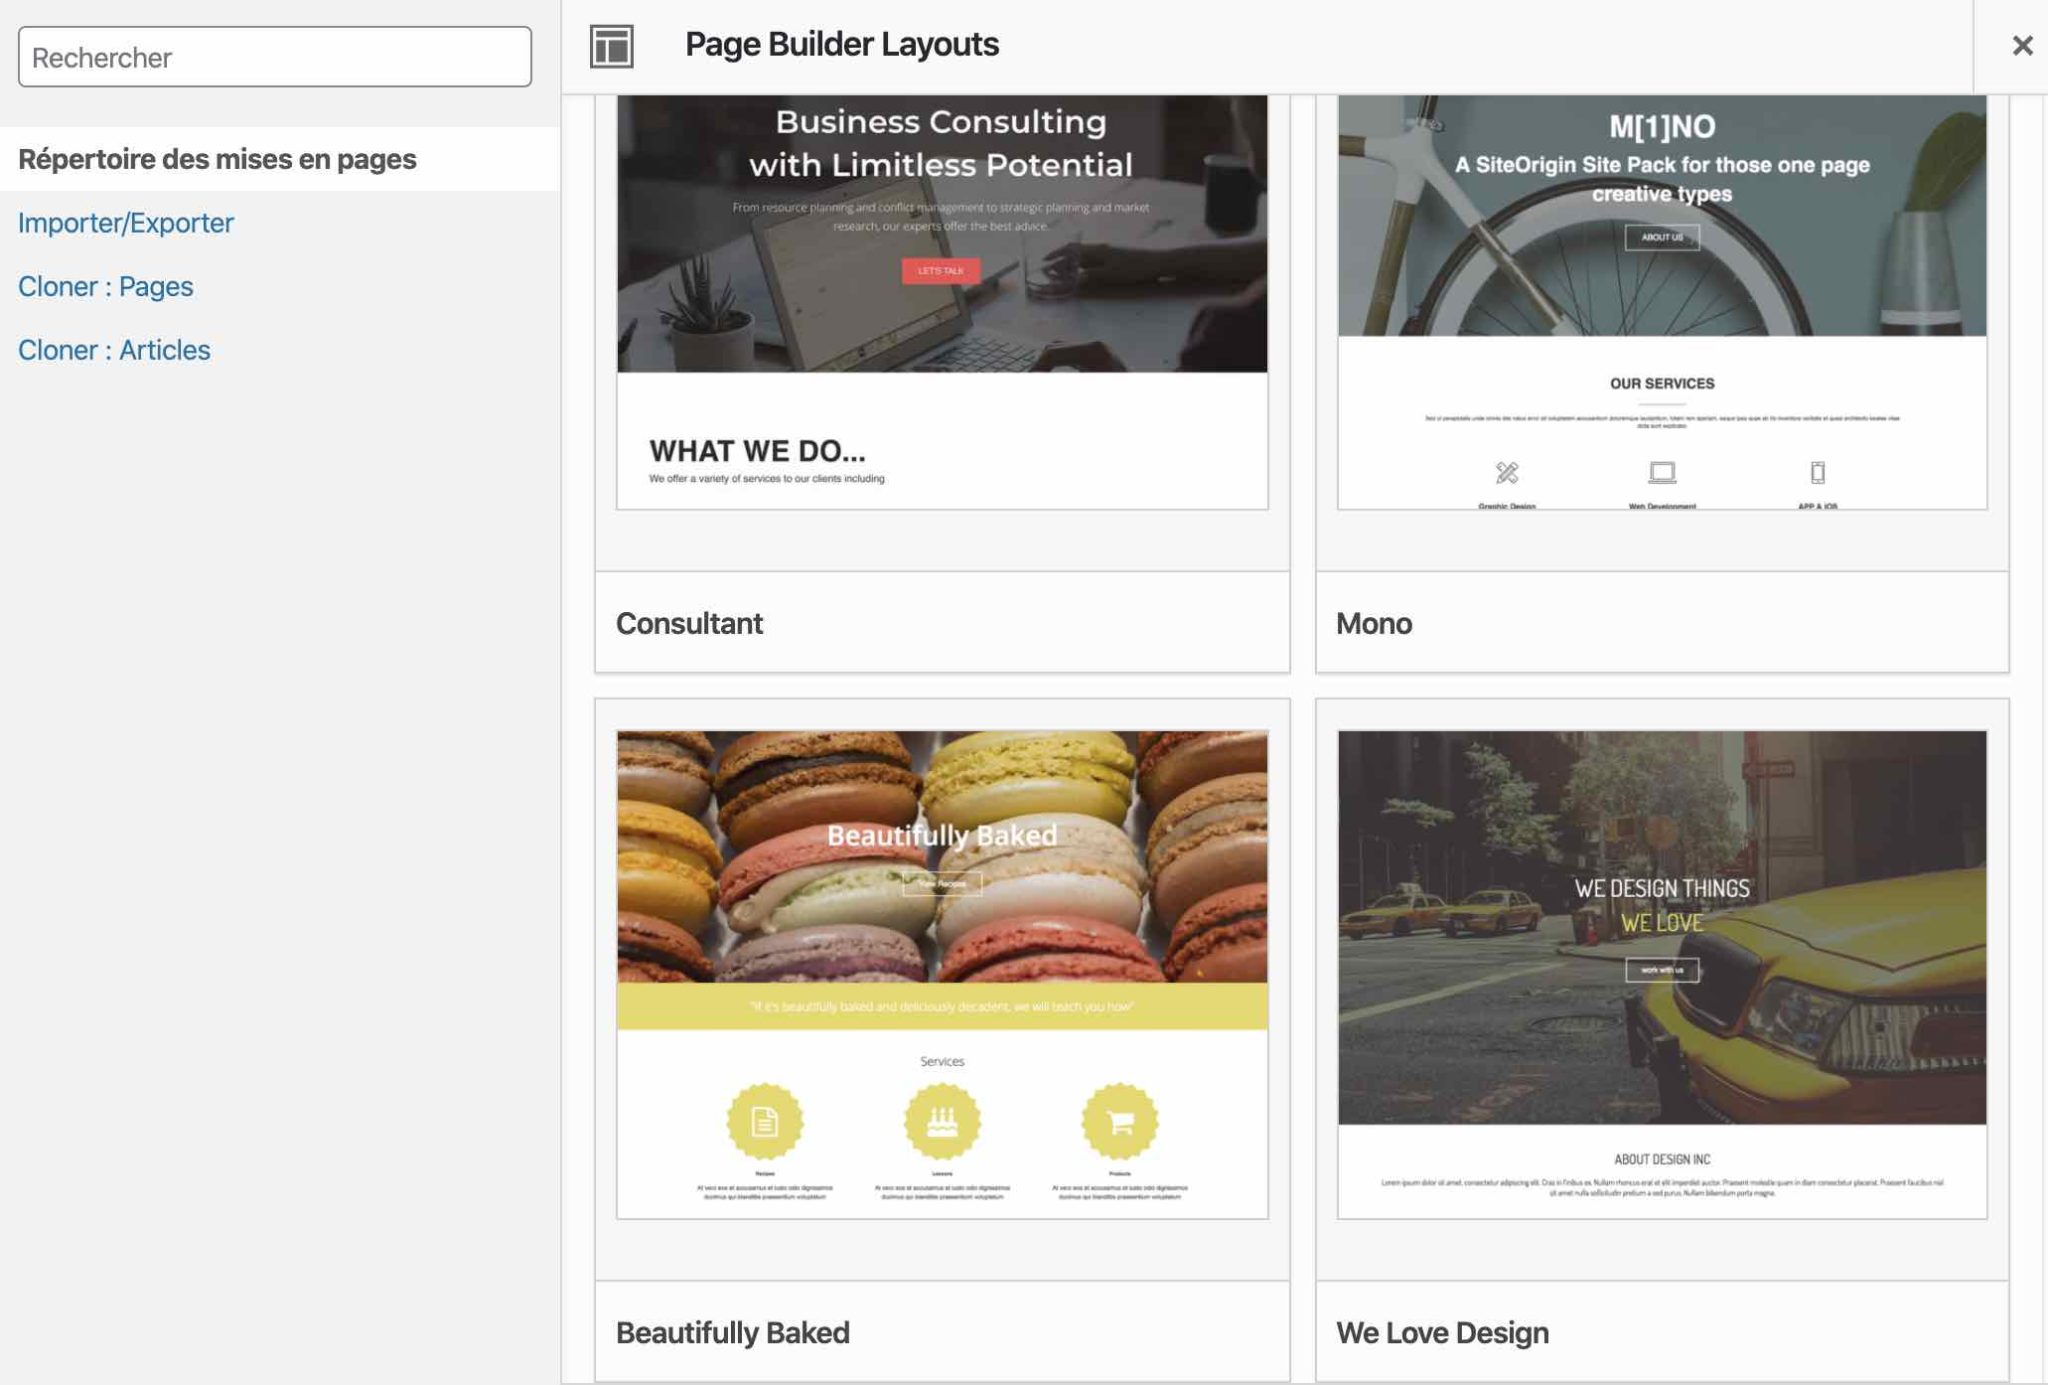Select the Mono layout thumbnail

pyautogui.click(x=1661, y=300)
